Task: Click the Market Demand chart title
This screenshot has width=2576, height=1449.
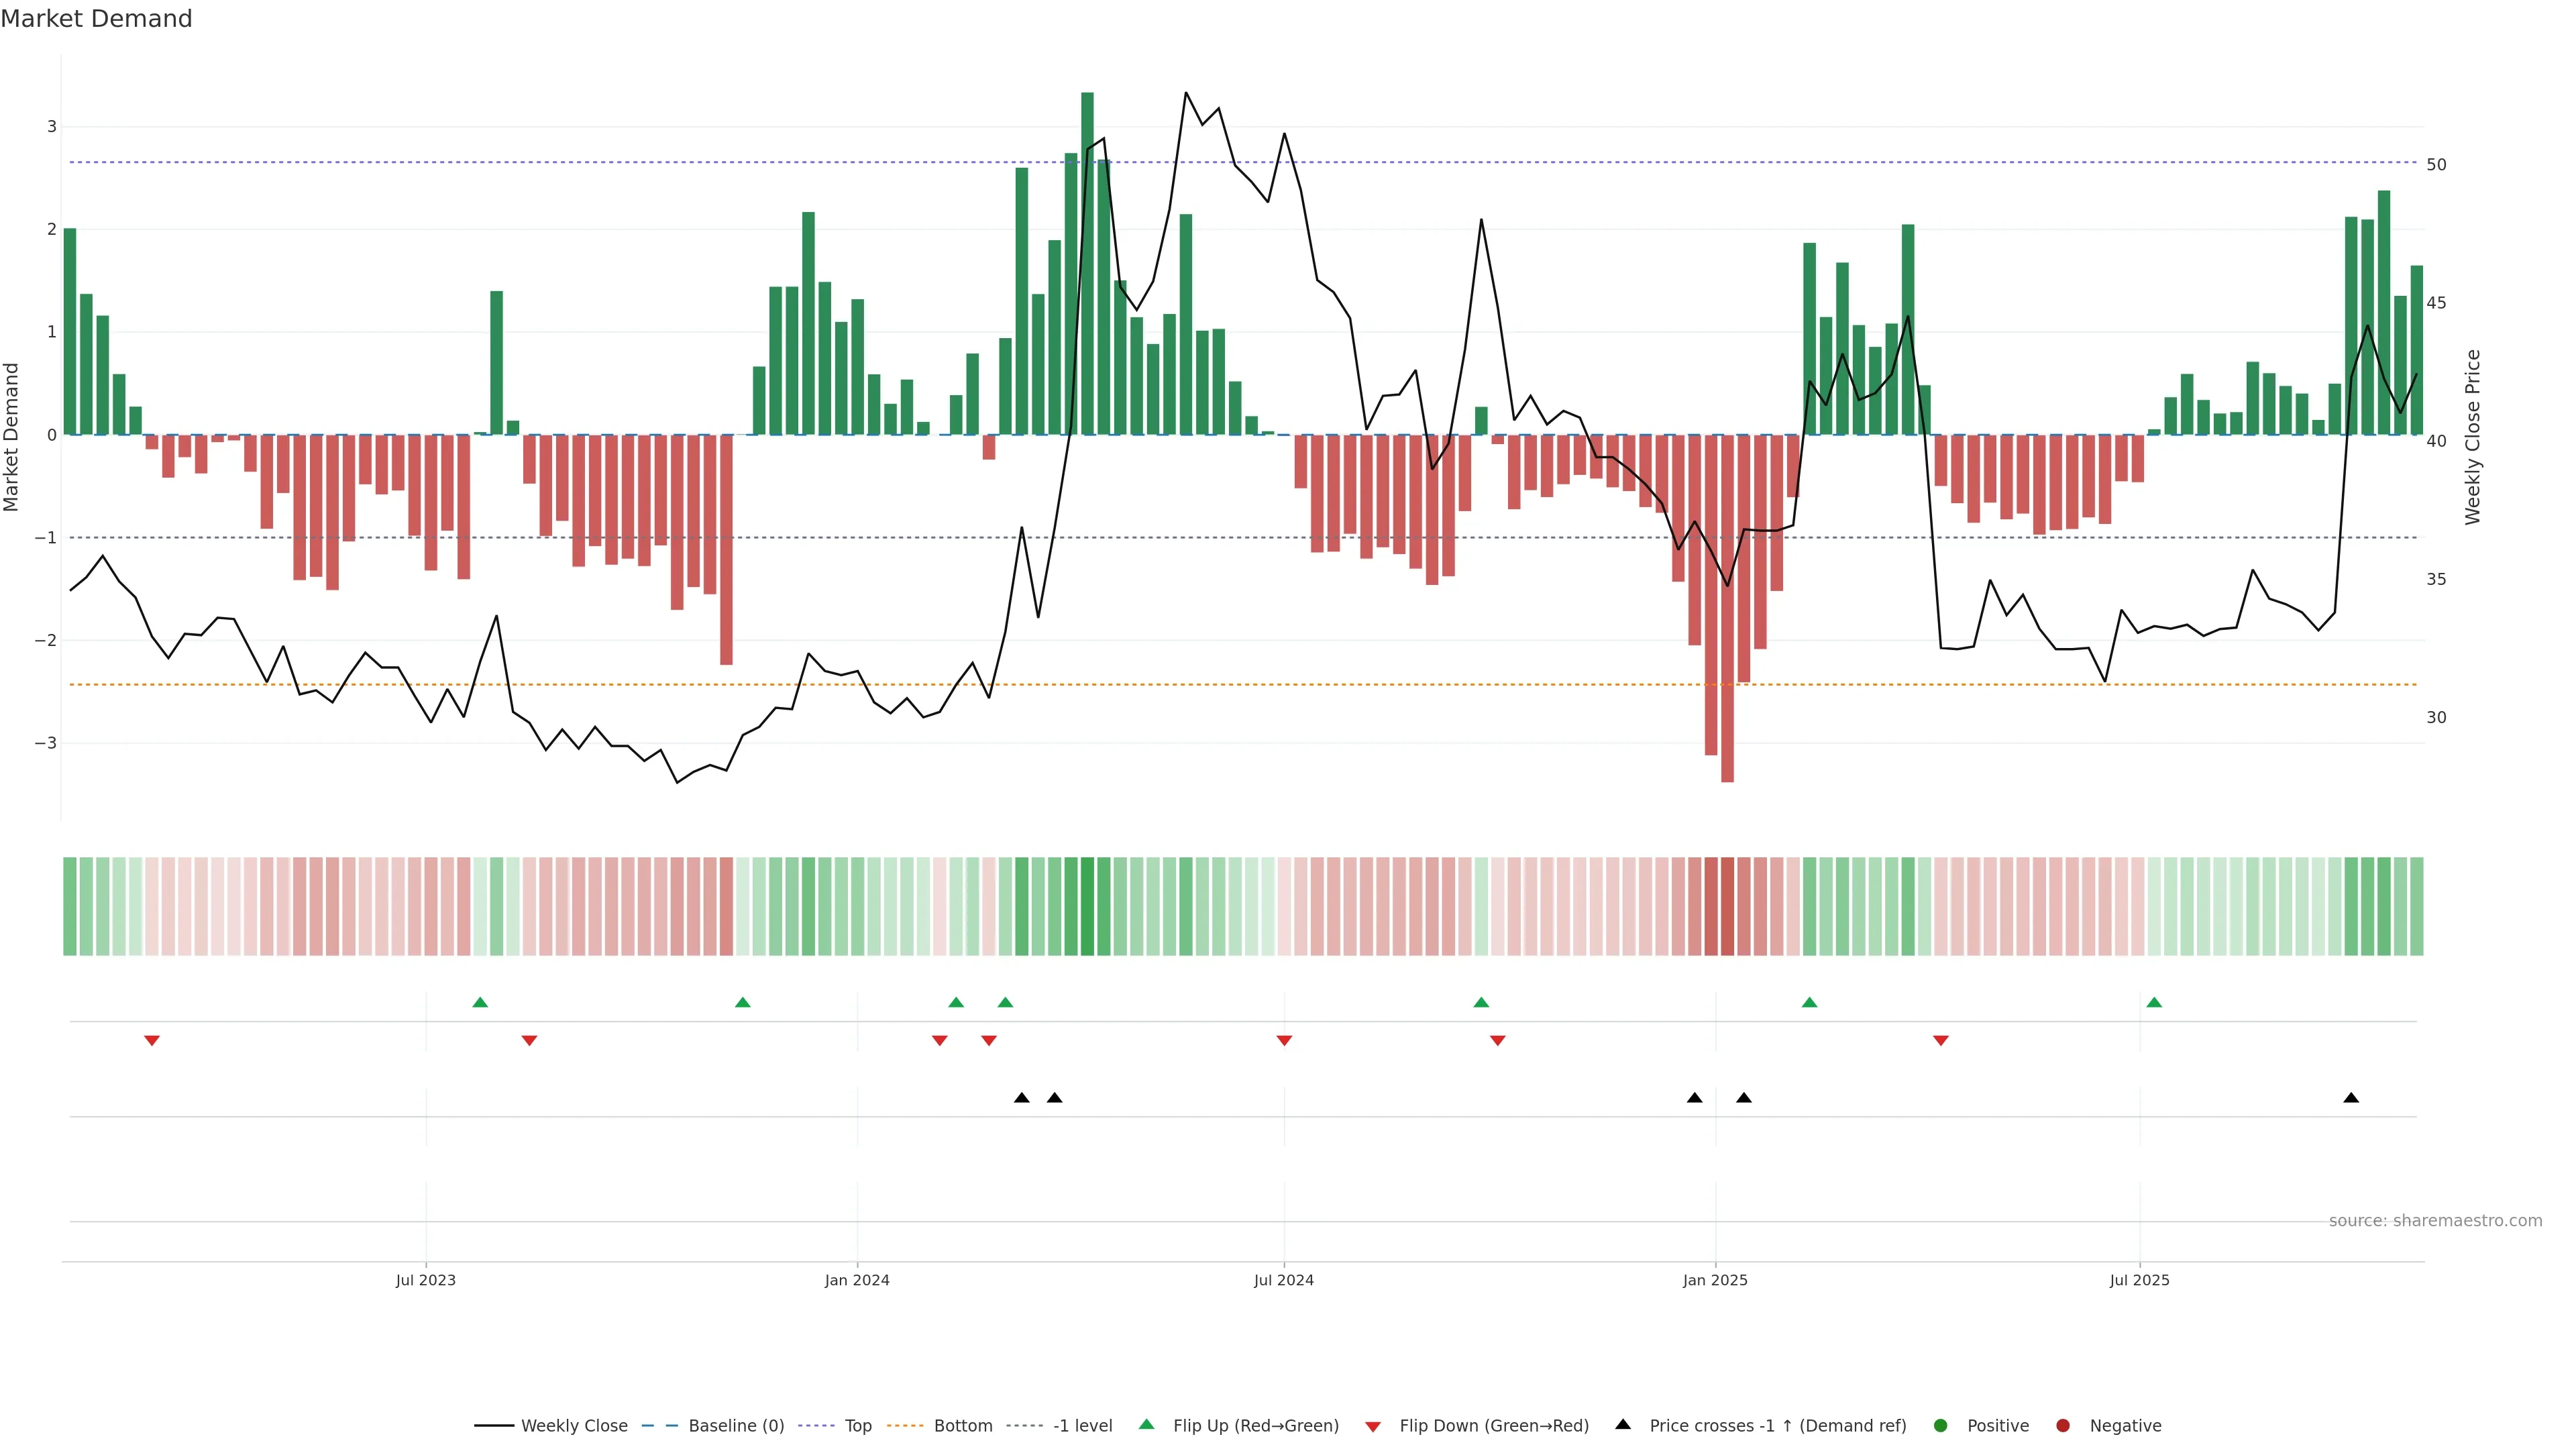Action: 96,19
